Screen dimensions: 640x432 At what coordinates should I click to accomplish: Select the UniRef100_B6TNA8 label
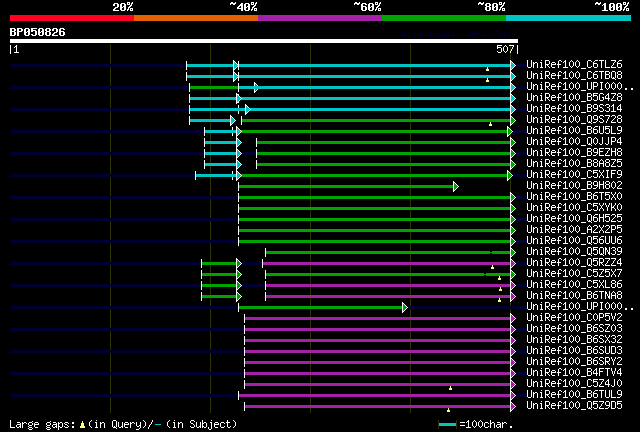coord(574,296)
